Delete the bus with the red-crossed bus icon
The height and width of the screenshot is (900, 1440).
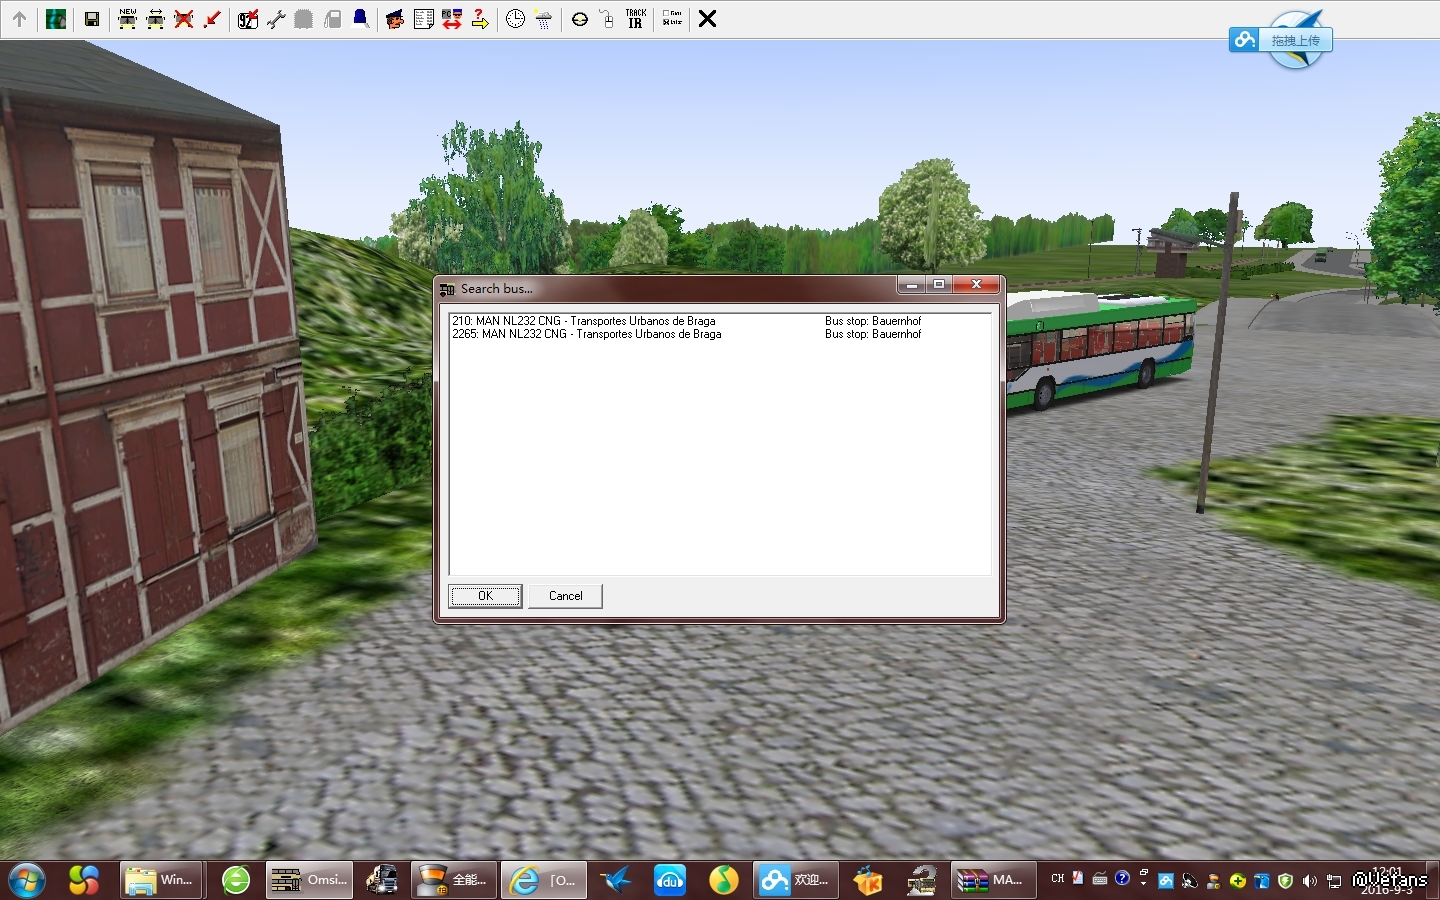tap(184, 19)
